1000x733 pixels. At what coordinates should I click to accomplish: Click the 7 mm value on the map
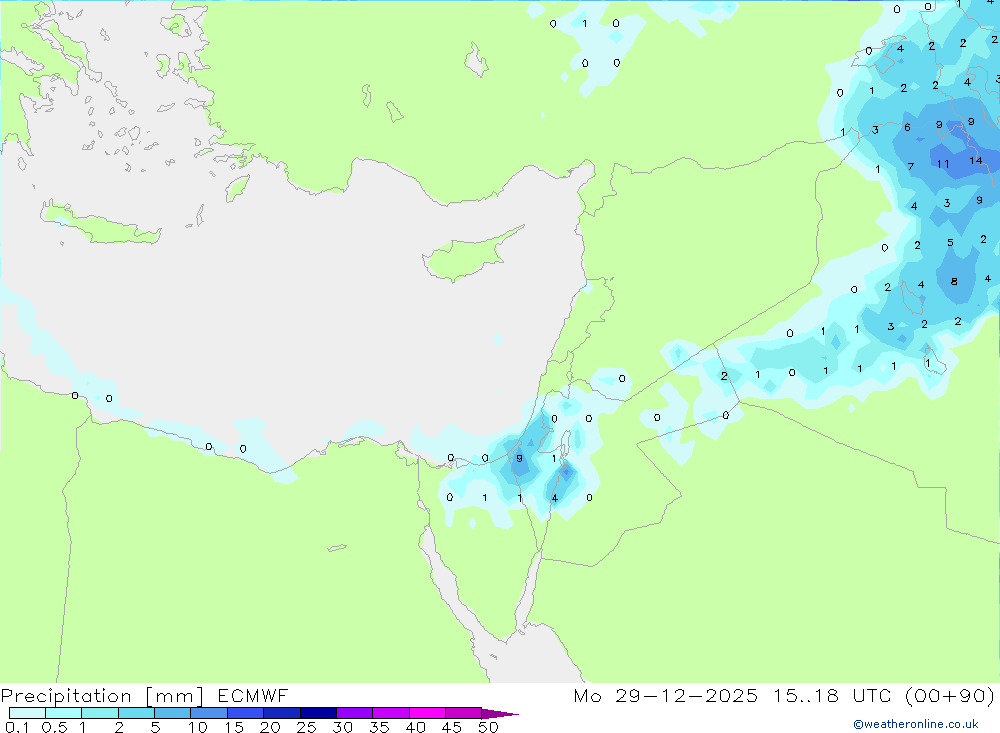(x=911, y=167)
